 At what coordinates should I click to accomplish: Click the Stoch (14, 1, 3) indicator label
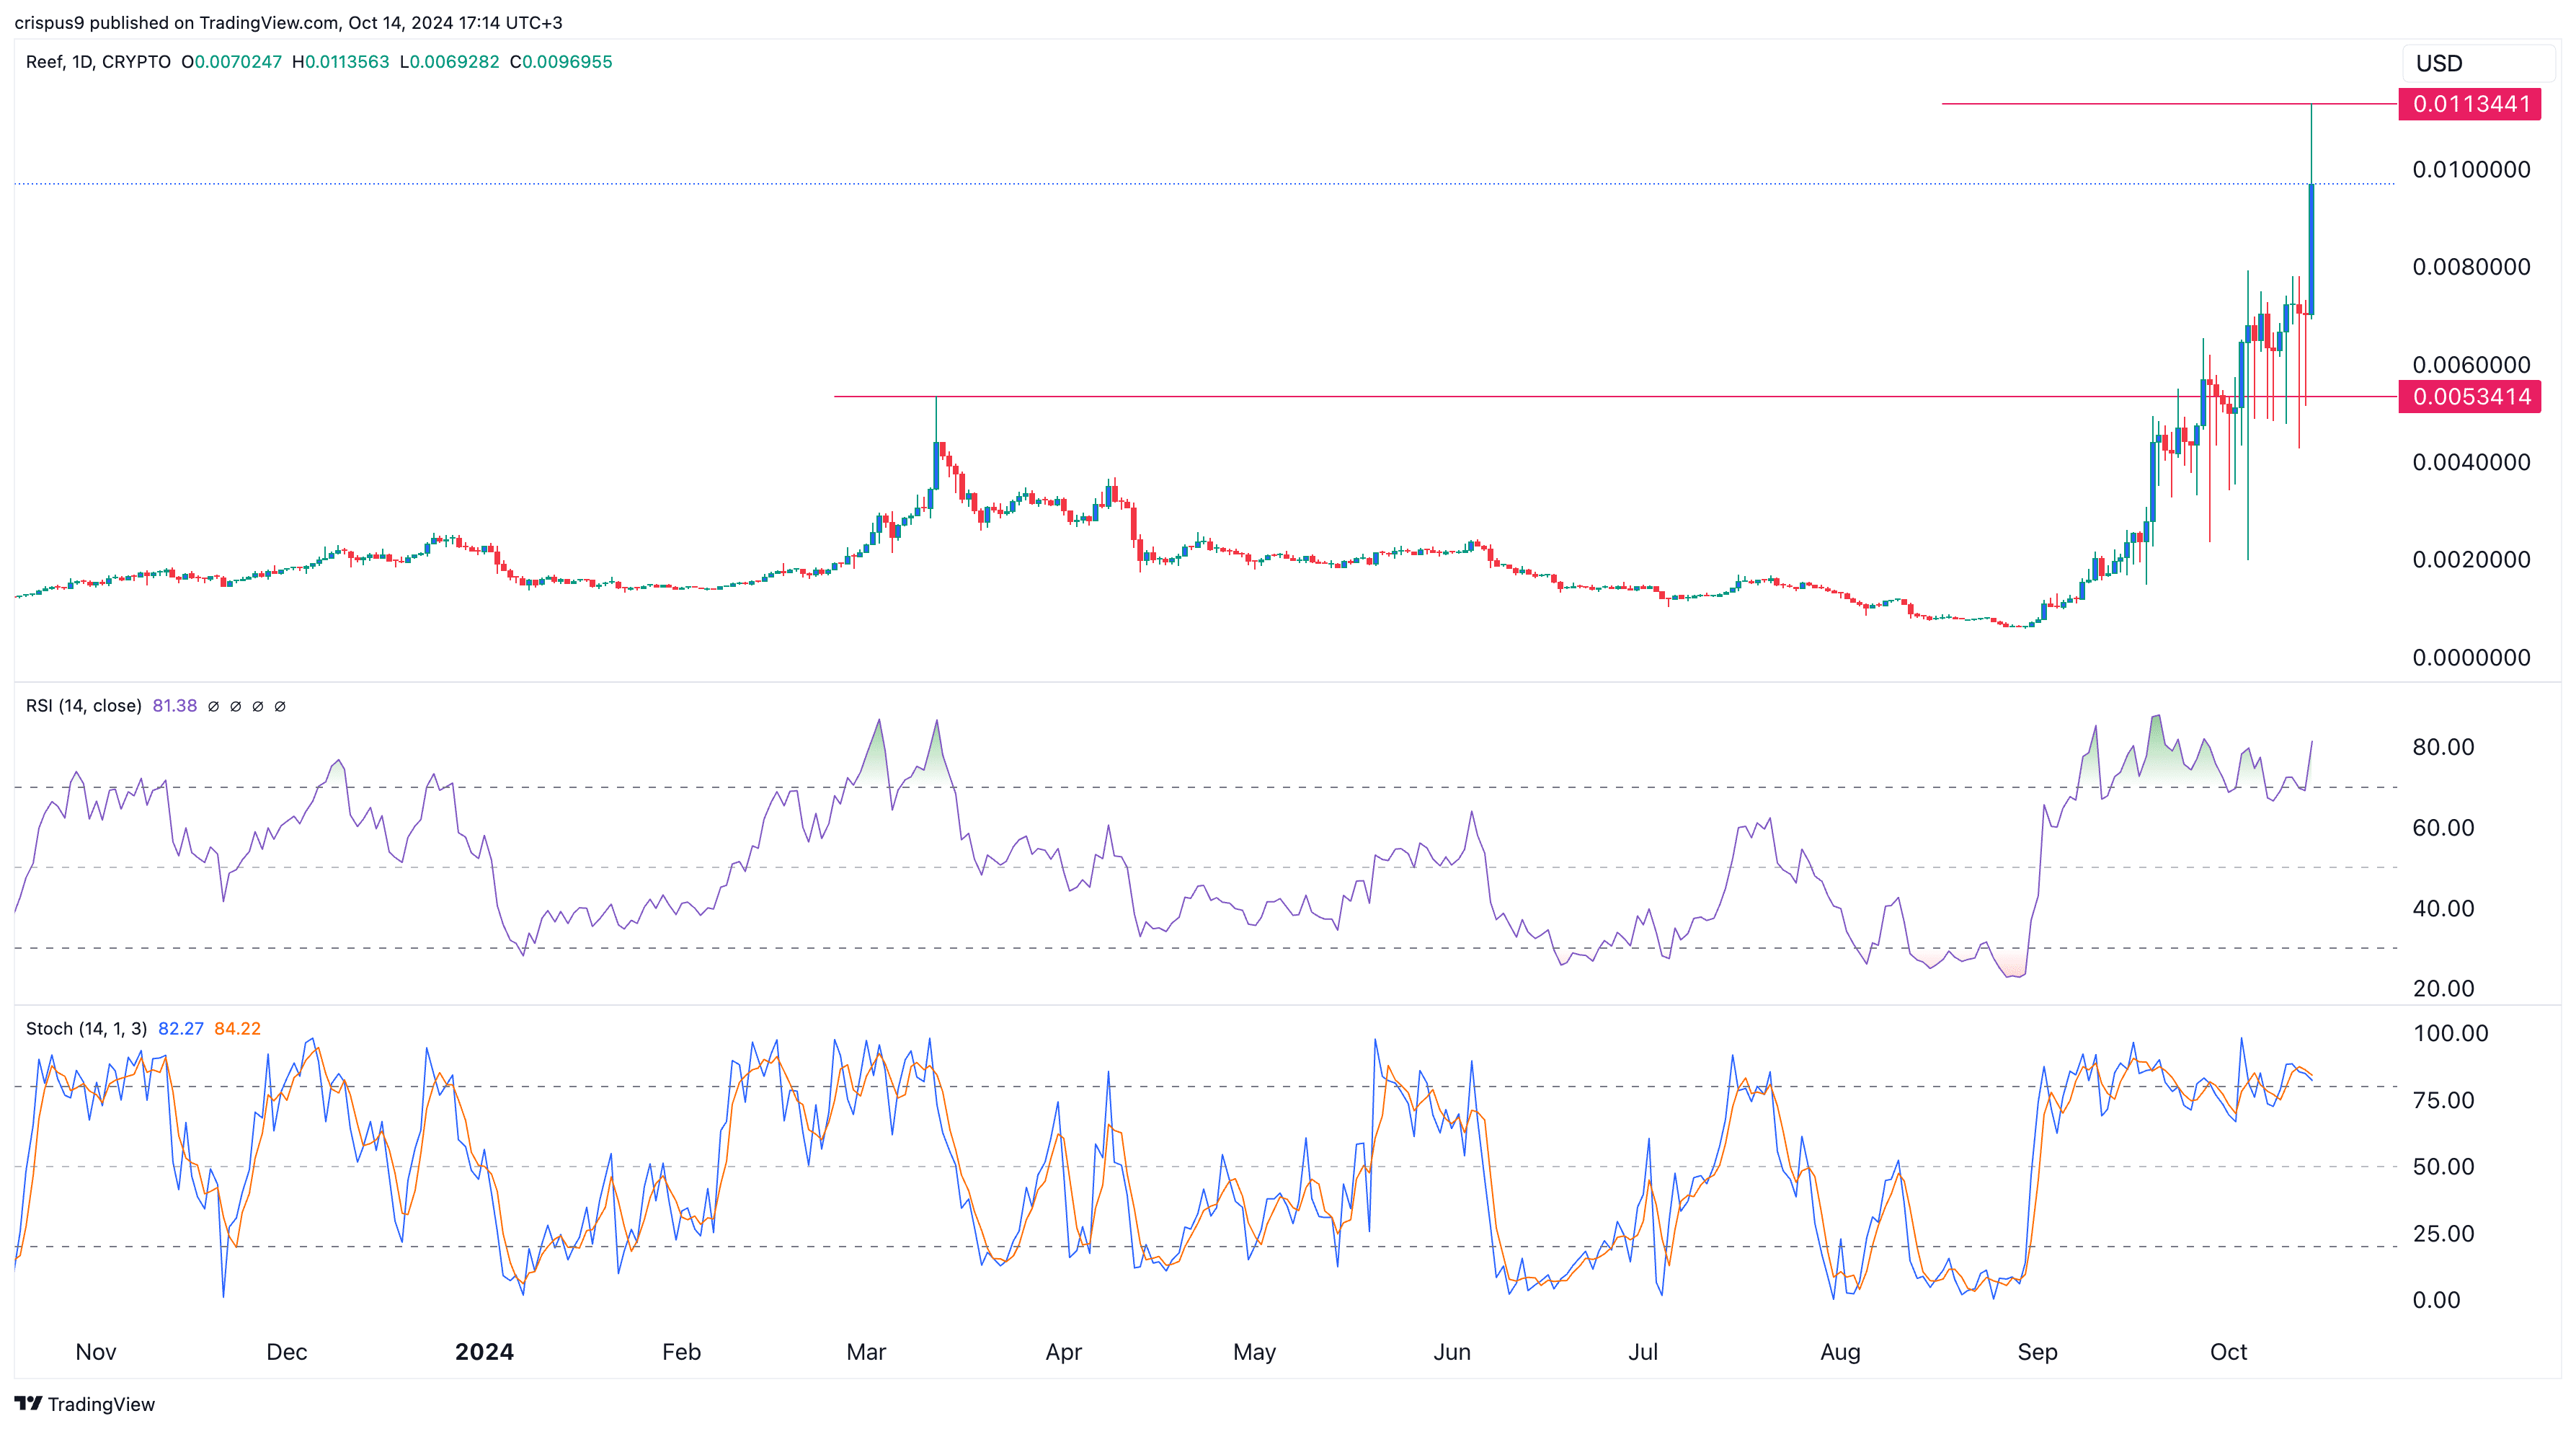tap(86, 1029)
